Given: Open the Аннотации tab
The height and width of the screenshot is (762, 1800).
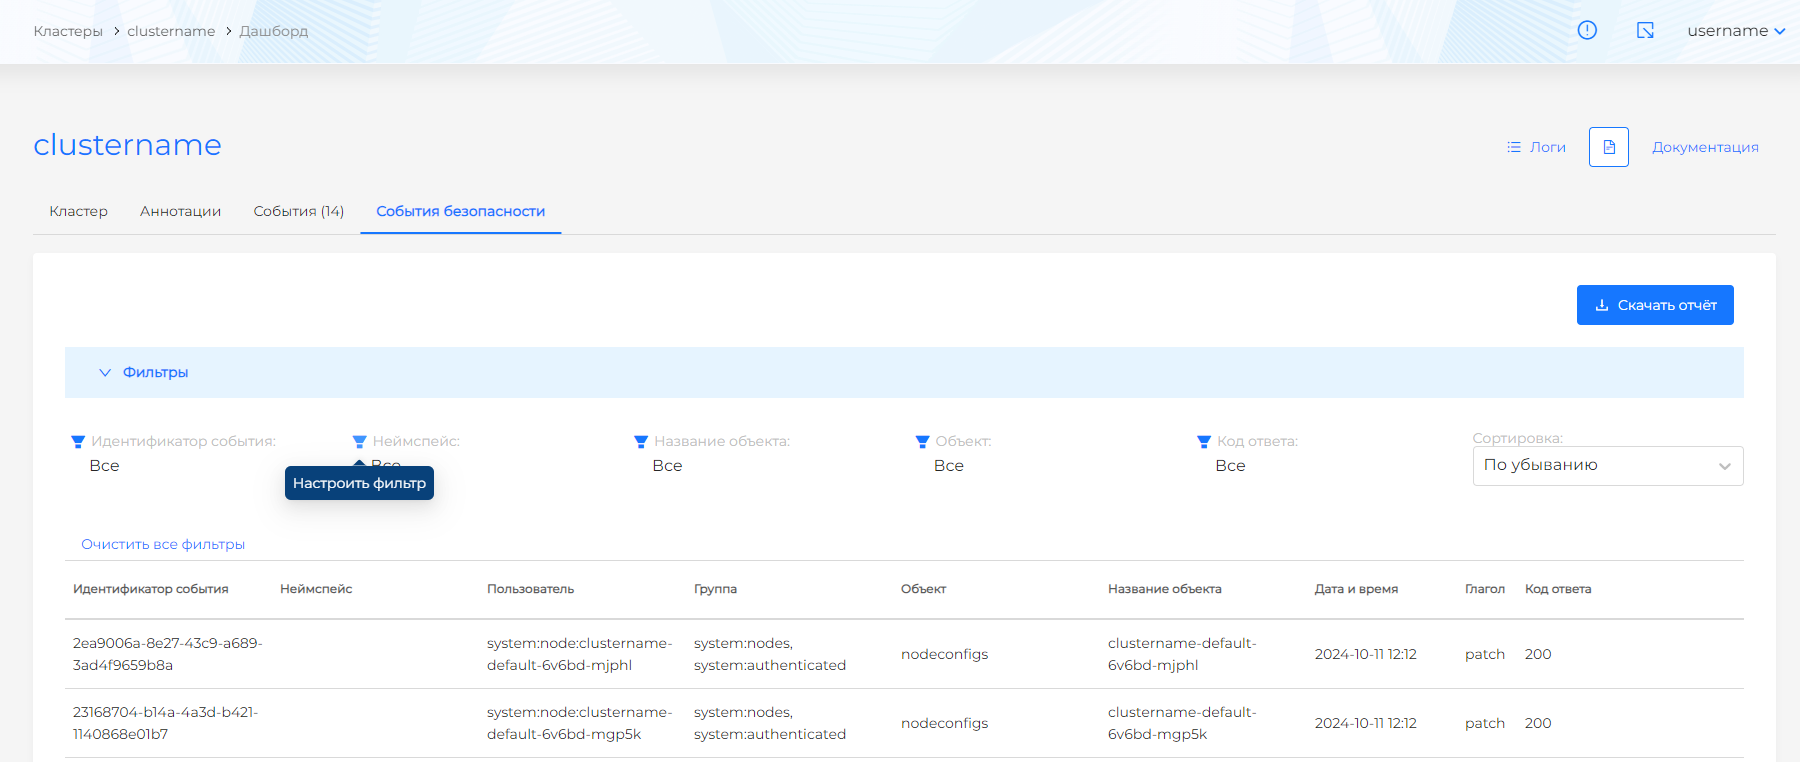Looking at the screenshot, I should [180, 211].
